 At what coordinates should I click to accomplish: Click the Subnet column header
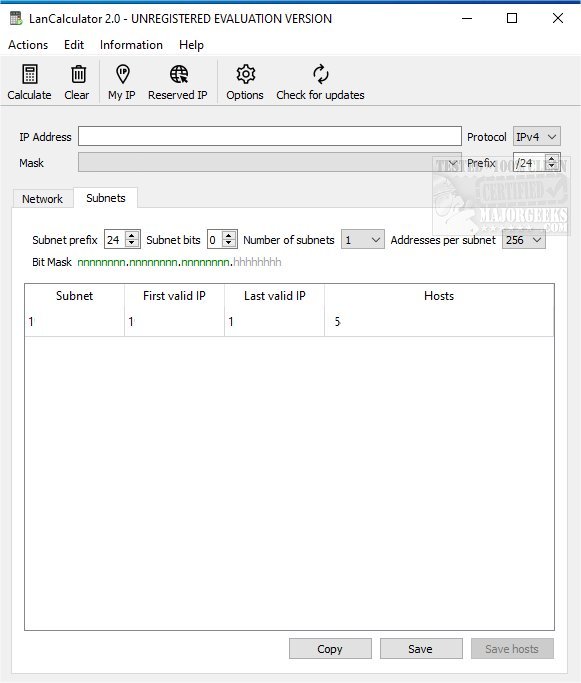[x=74, y=296]
